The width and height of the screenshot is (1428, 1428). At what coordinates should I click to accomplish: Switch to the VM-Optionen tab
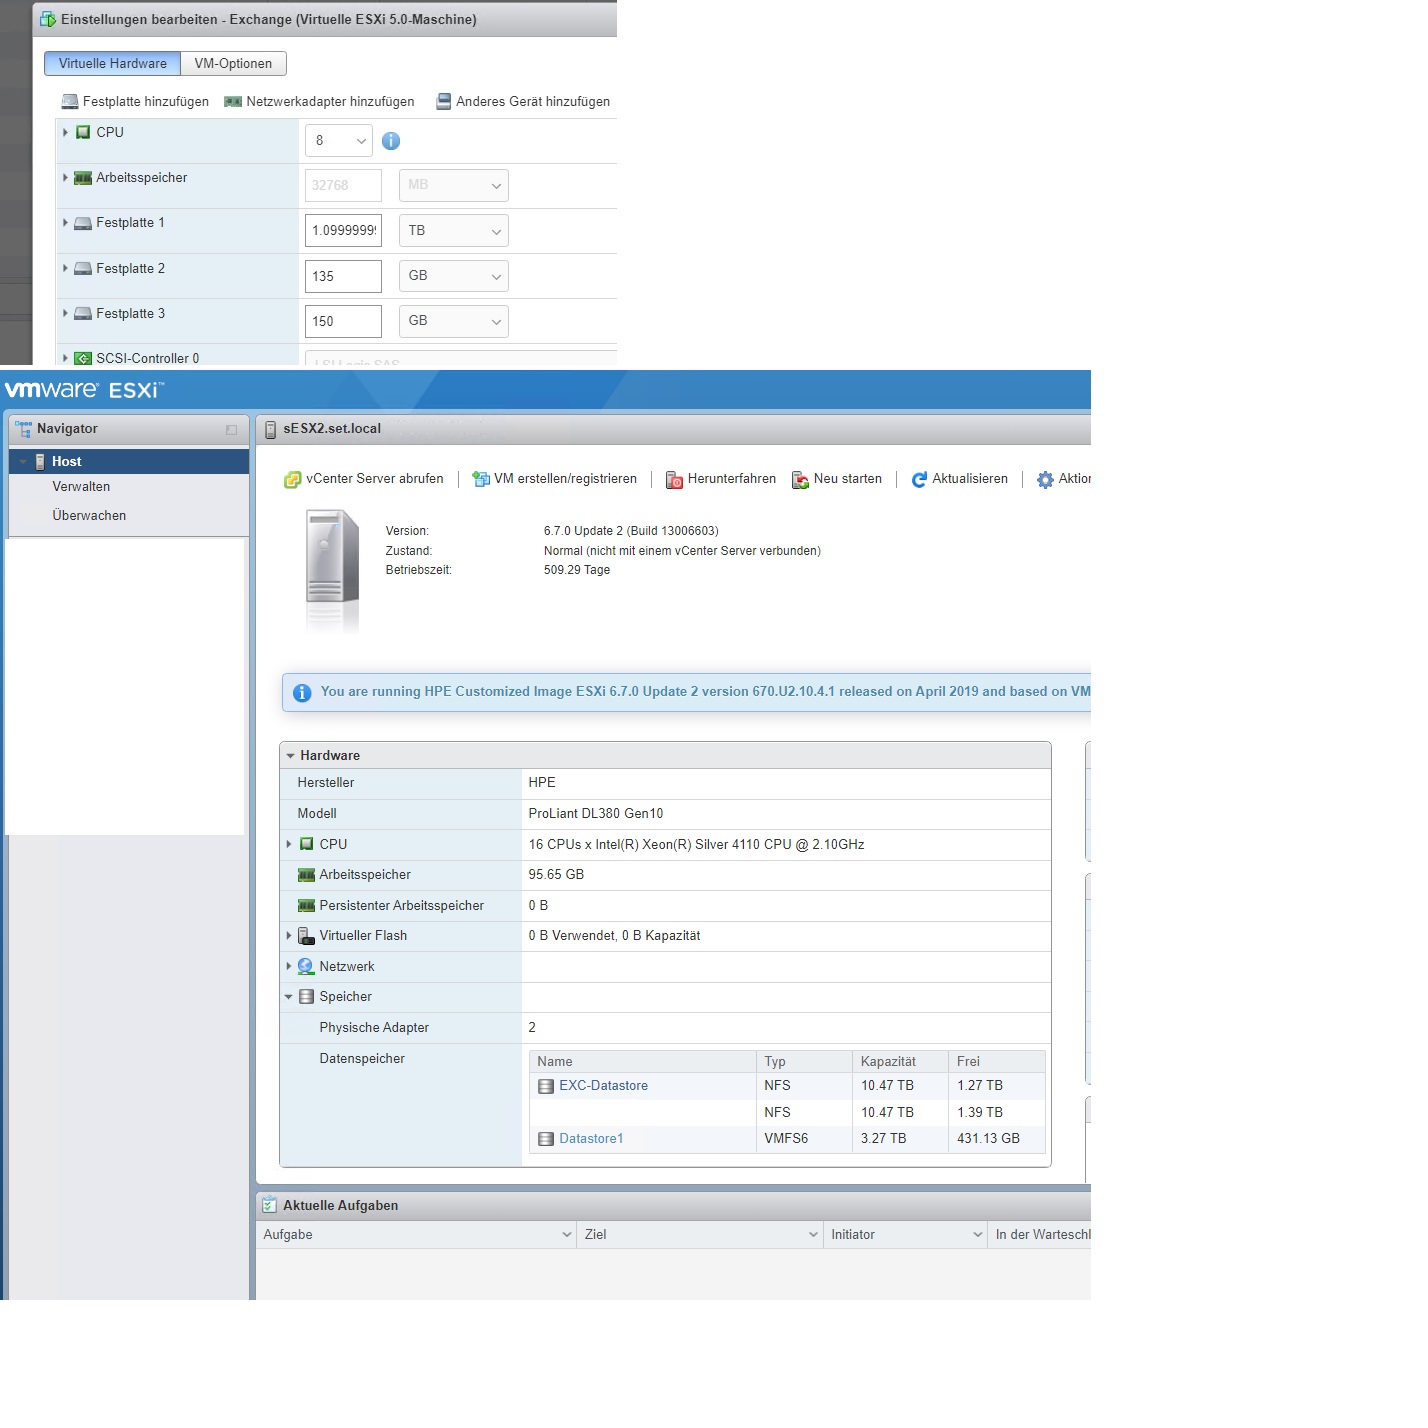pos(233,64)
